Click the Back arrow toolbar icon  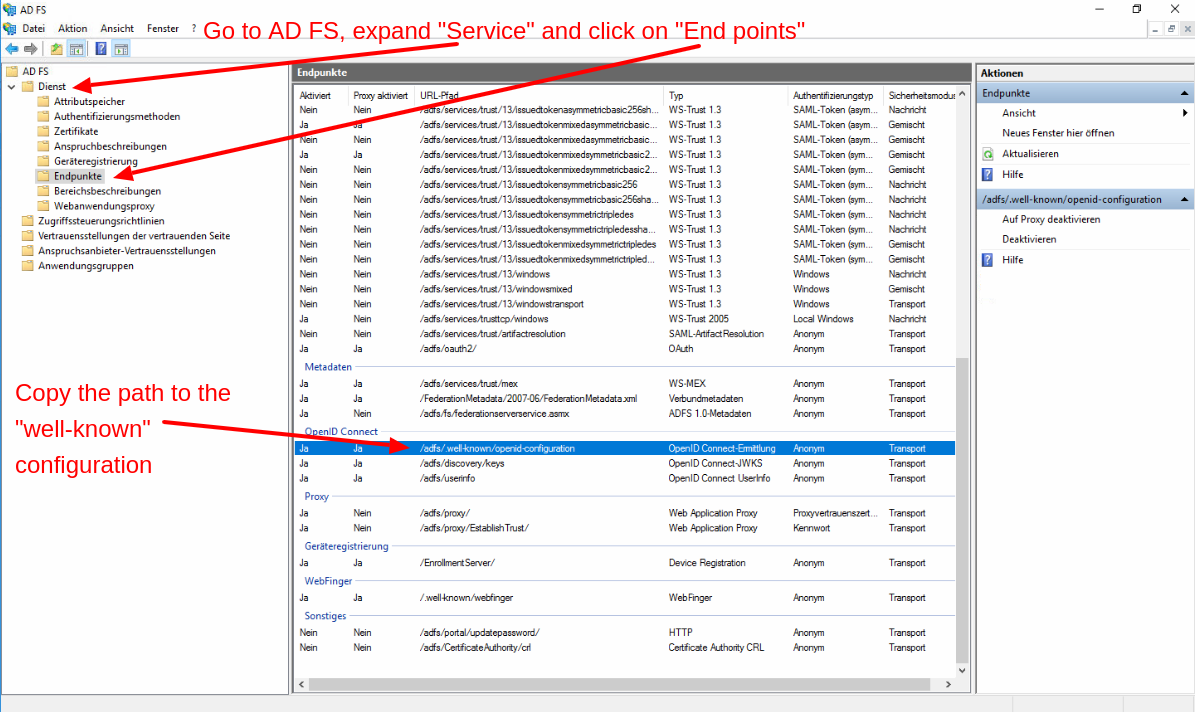click(x=11, y=49)
